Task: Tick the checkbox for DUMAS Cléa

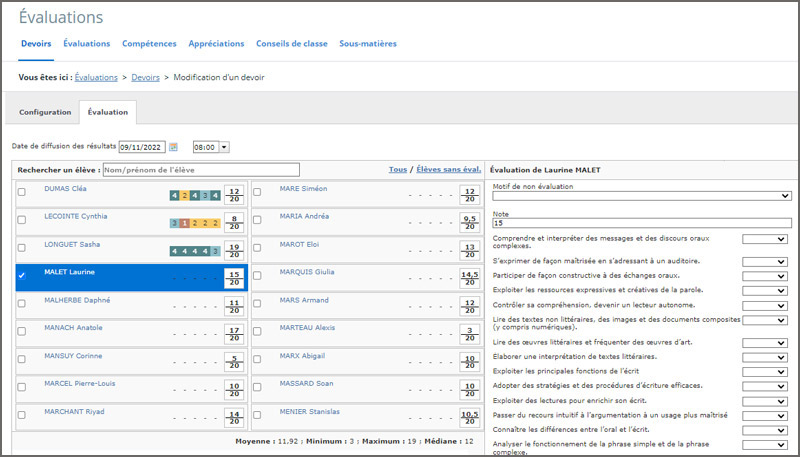Action: pos(22,192)
